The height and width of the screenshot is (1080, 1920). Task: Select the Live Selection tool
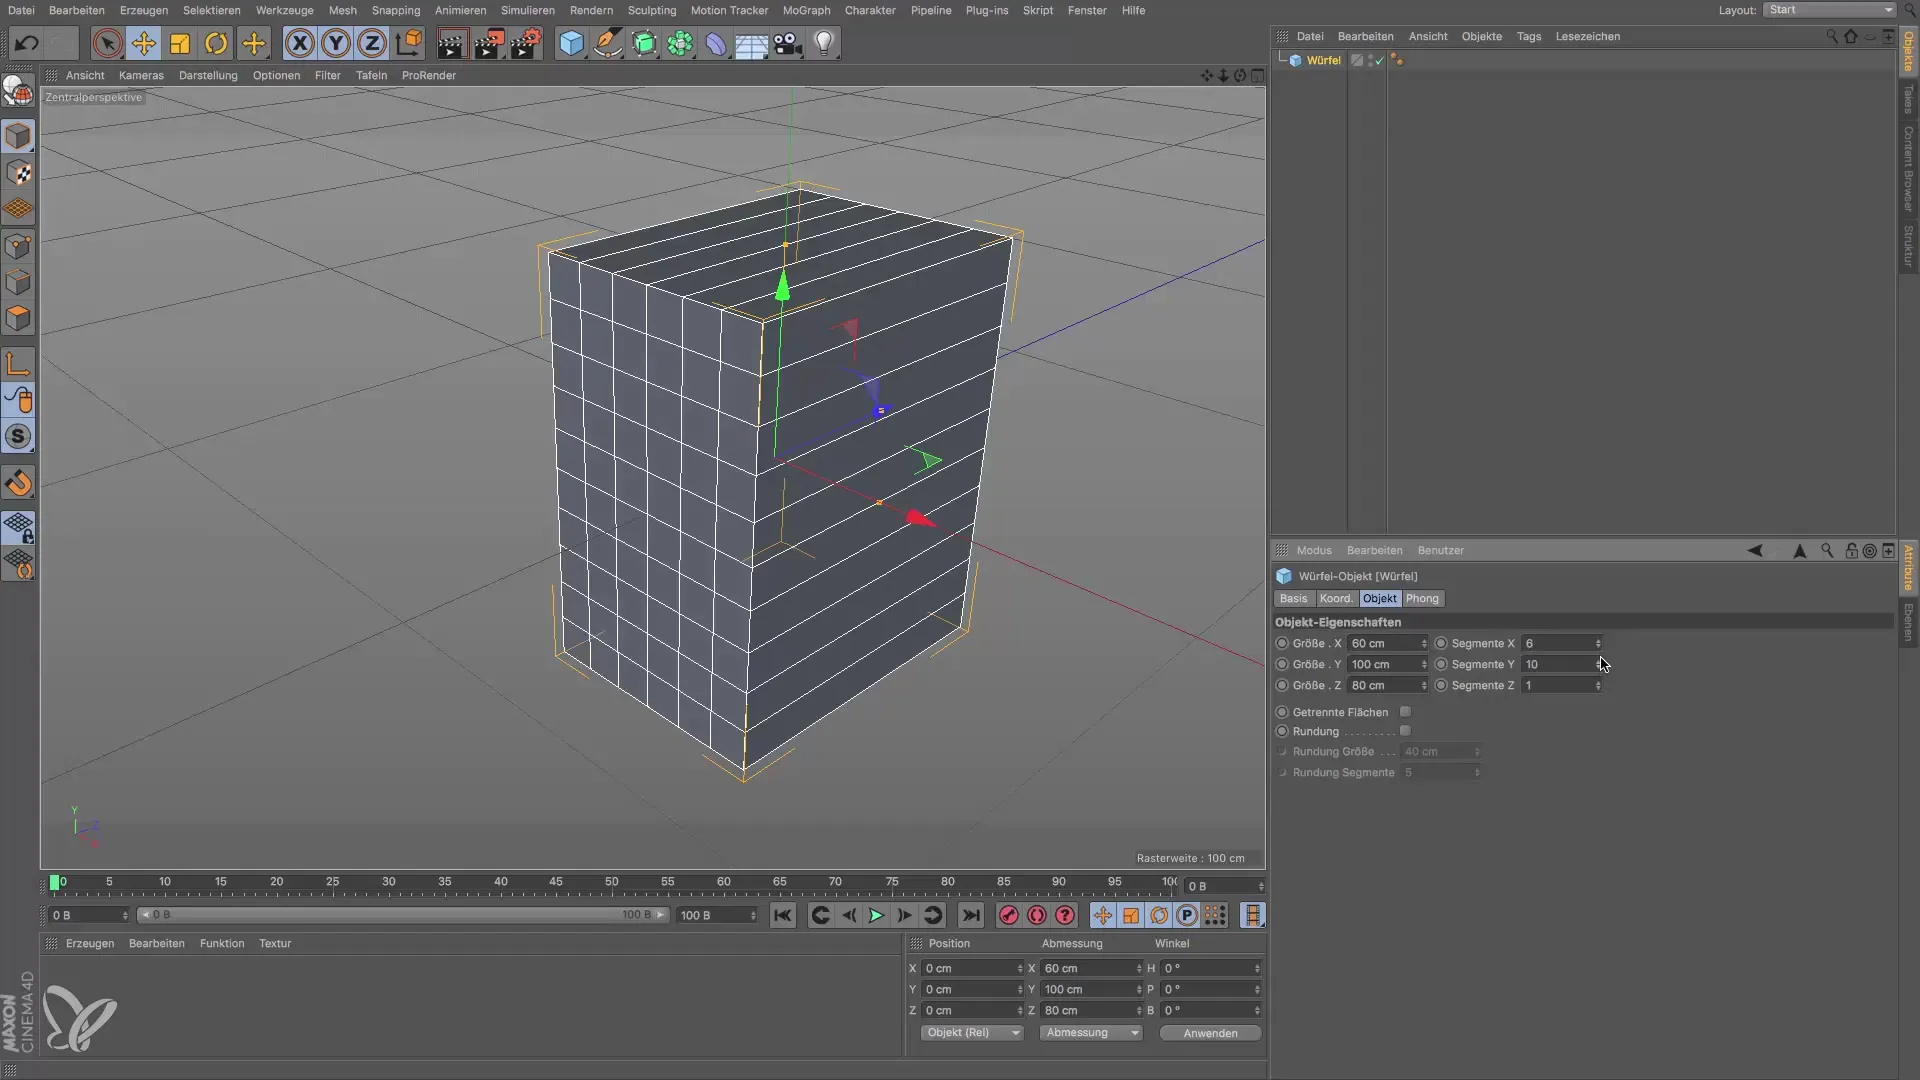[x=107, y=44]
